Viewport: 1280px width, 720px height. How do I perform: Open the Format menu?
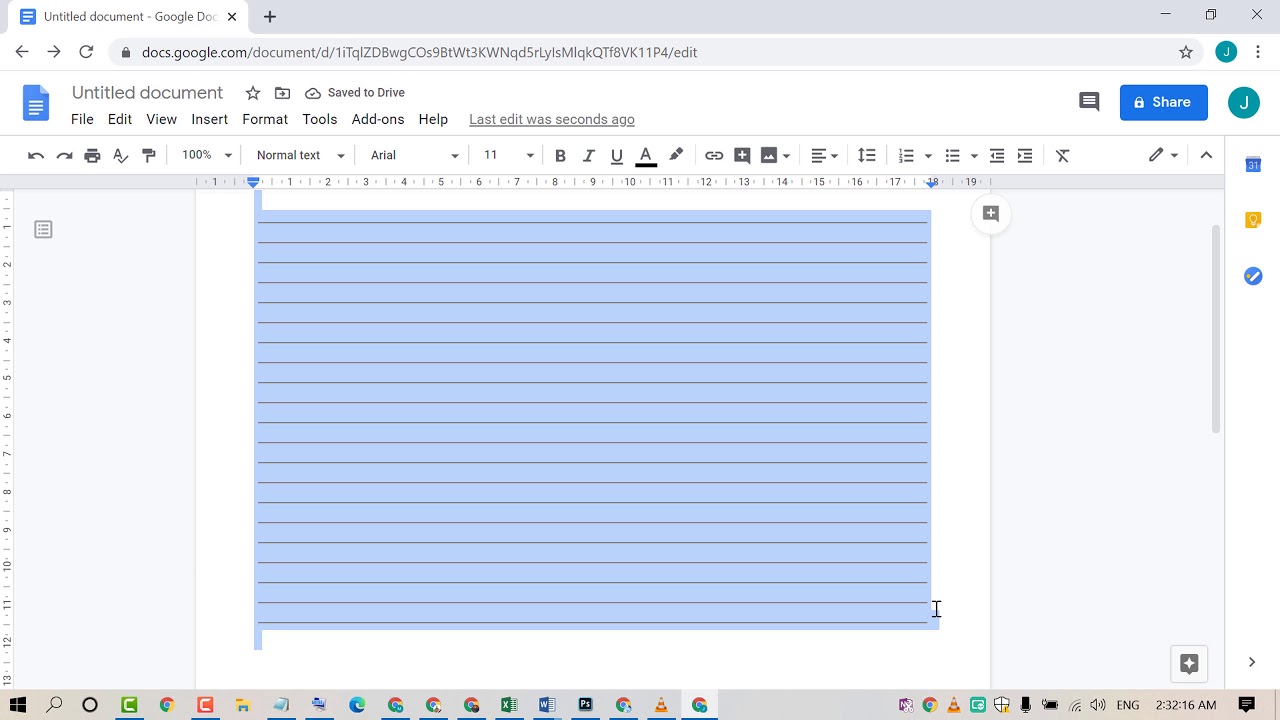point(264,119)
